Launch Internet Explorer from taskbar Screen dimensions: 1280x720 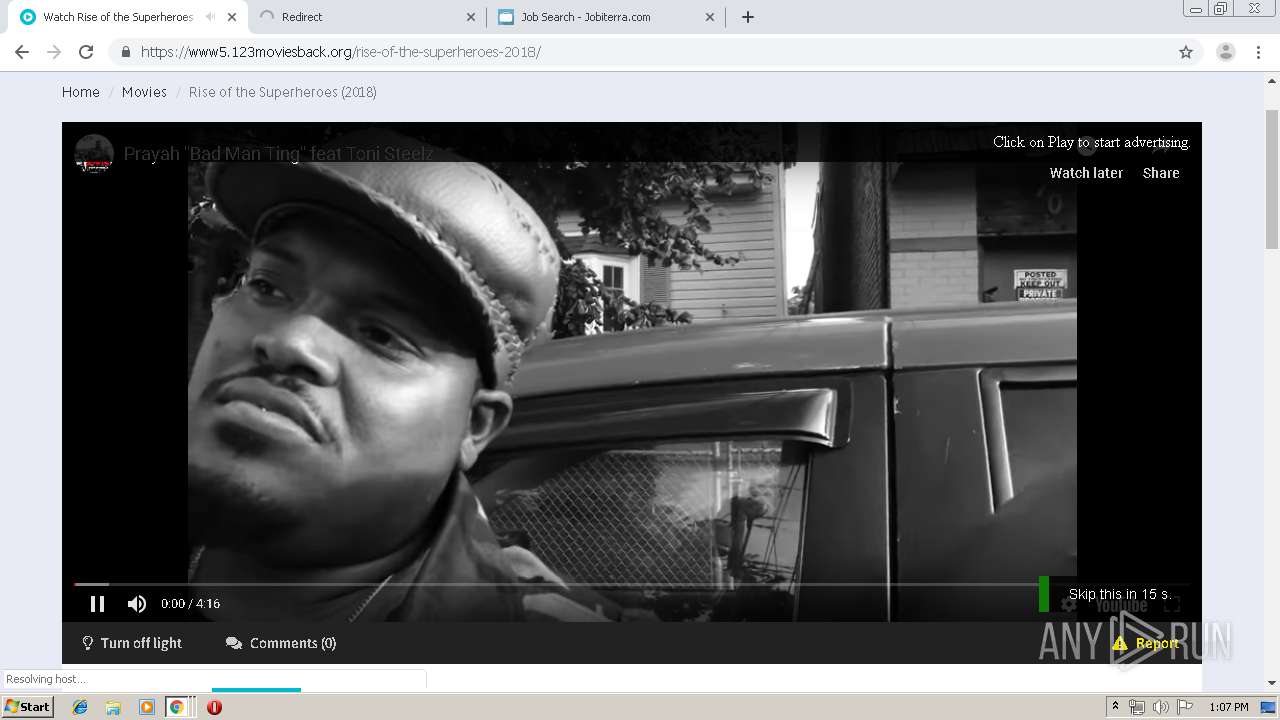(80, 707)
